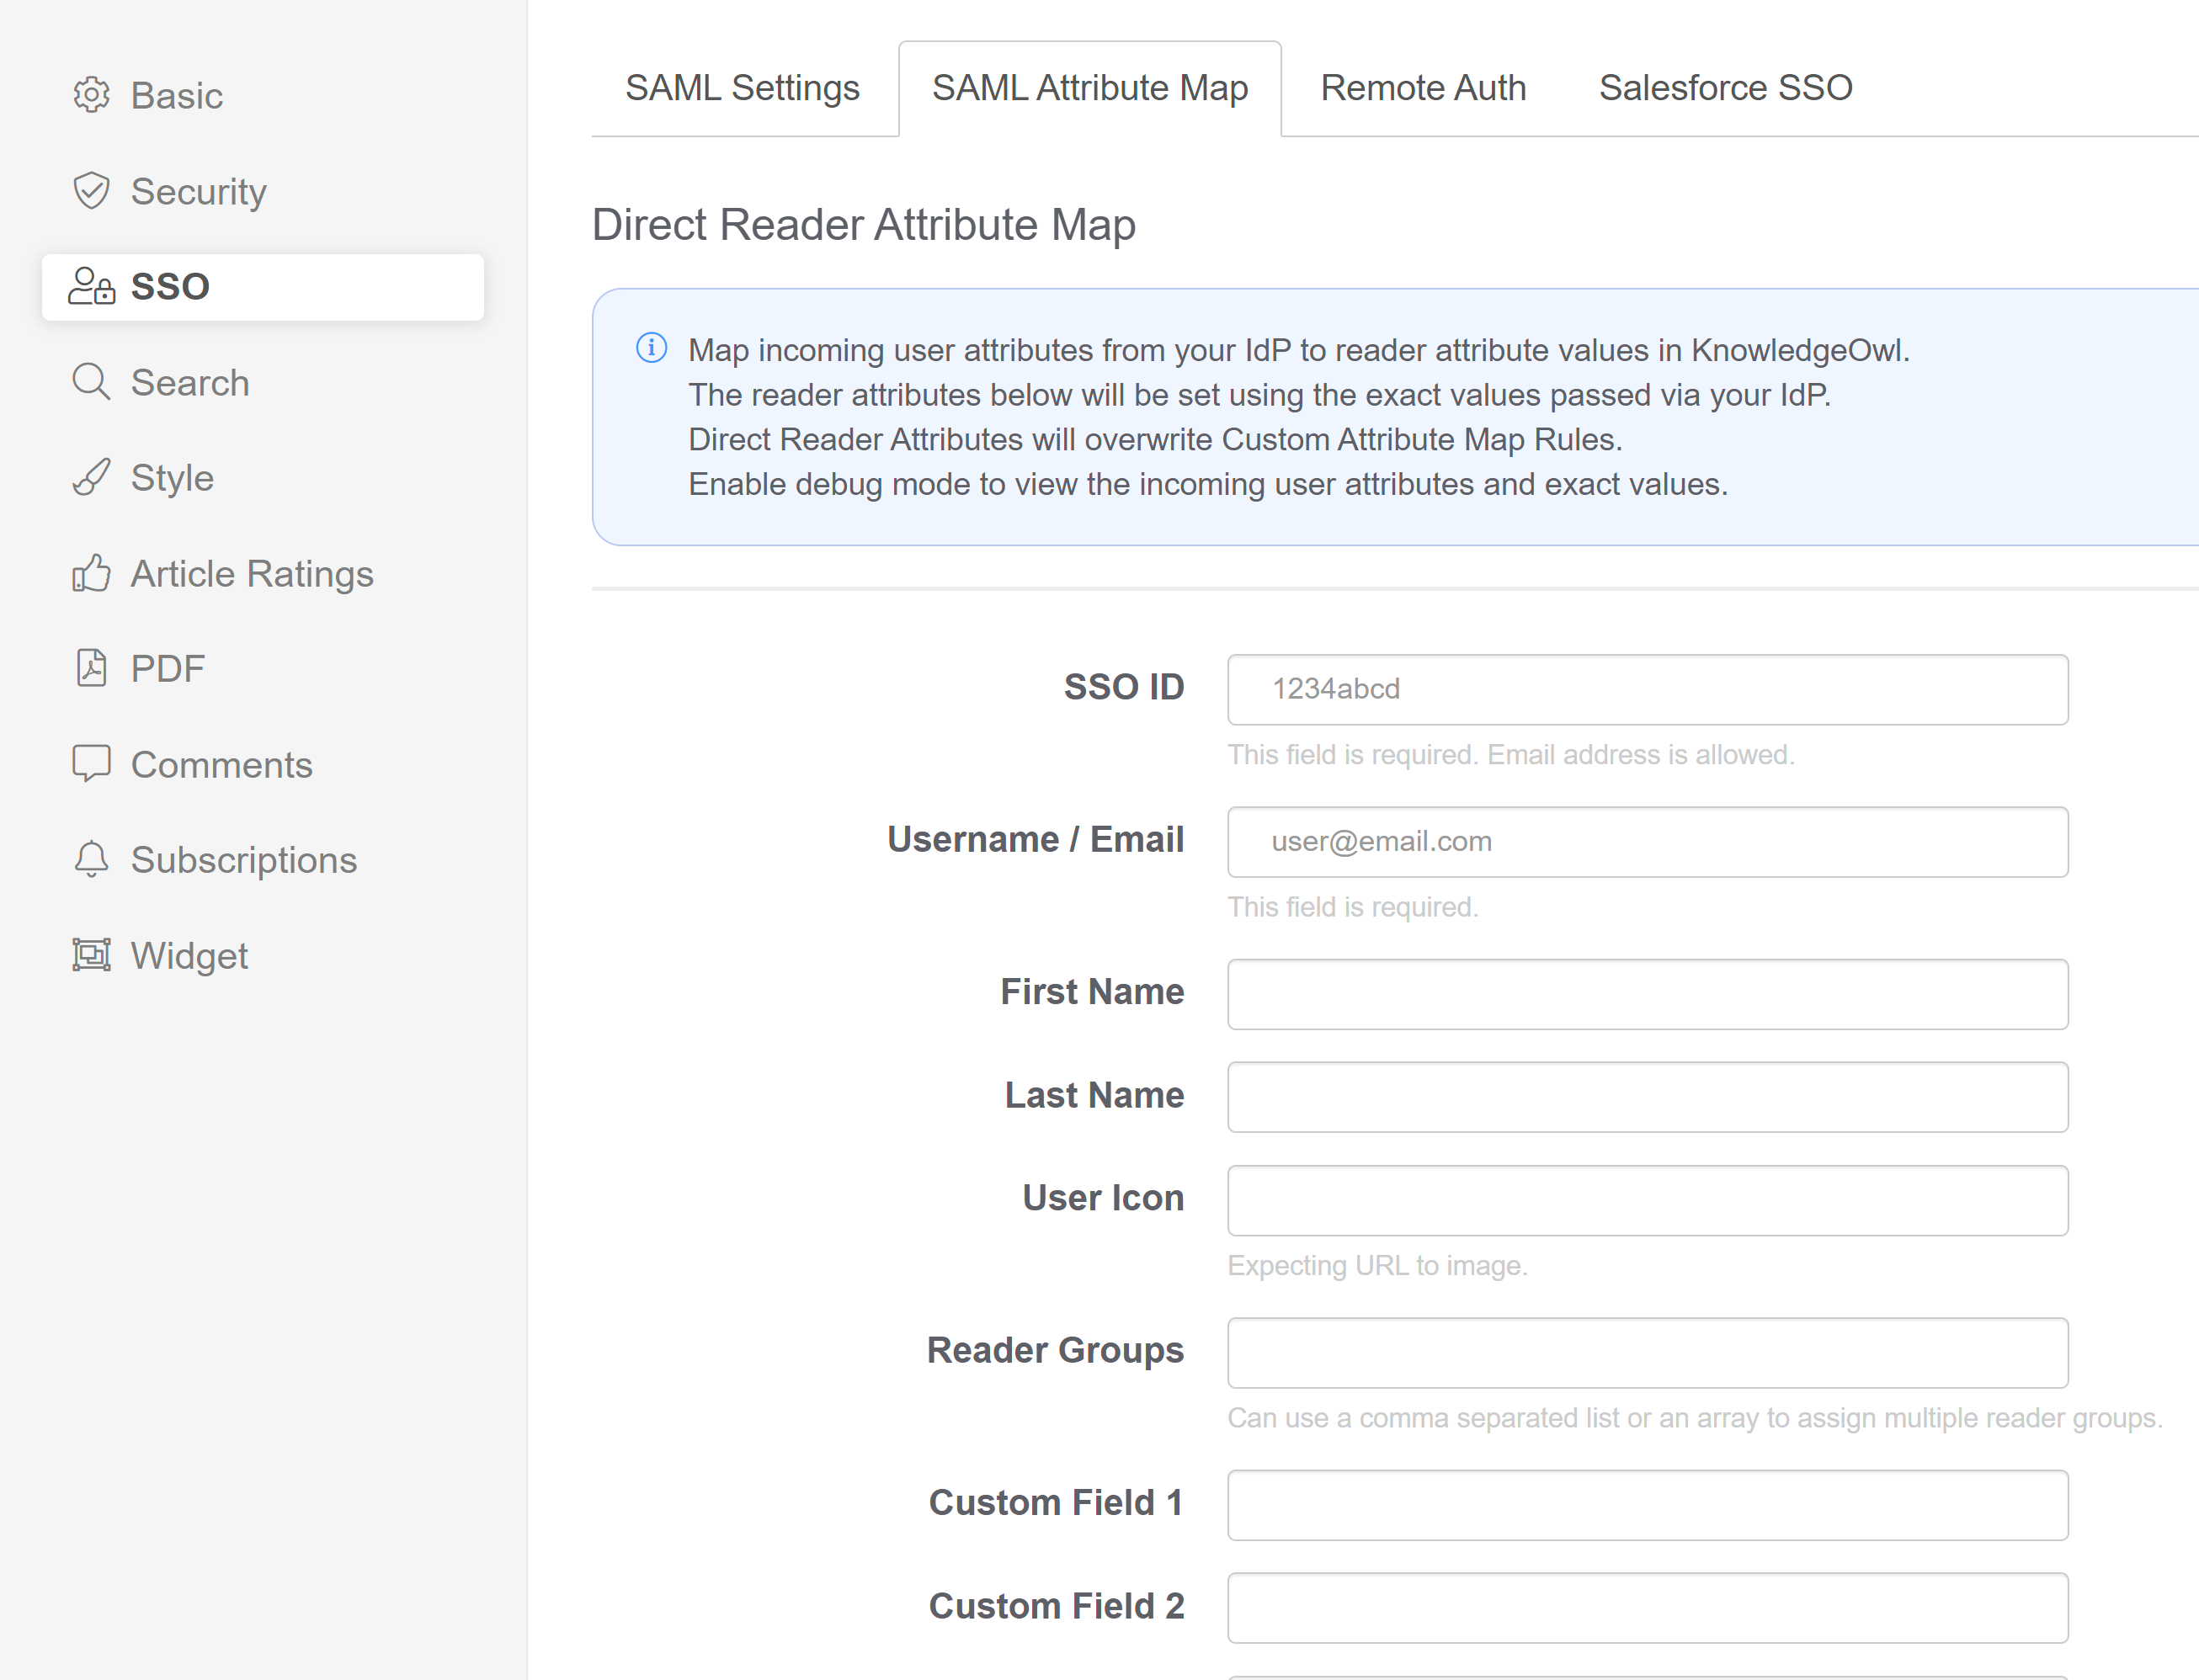Click the Widget frame icon
Viewport: 2199px width, 1680px height.
[x=91, y=955]
